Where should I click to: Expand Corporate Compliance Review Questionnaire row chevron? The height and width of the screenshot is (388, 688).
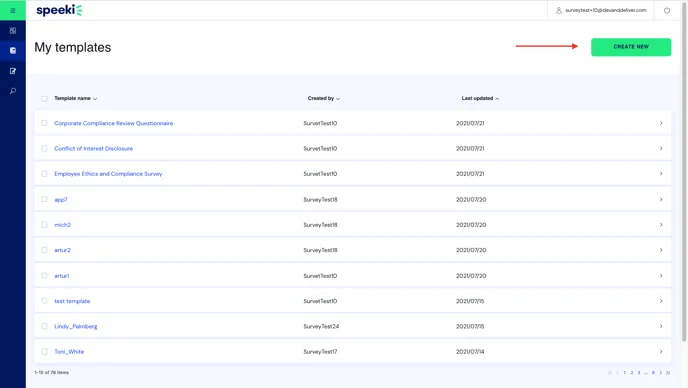pyautogui.click(x=661, y=123)
